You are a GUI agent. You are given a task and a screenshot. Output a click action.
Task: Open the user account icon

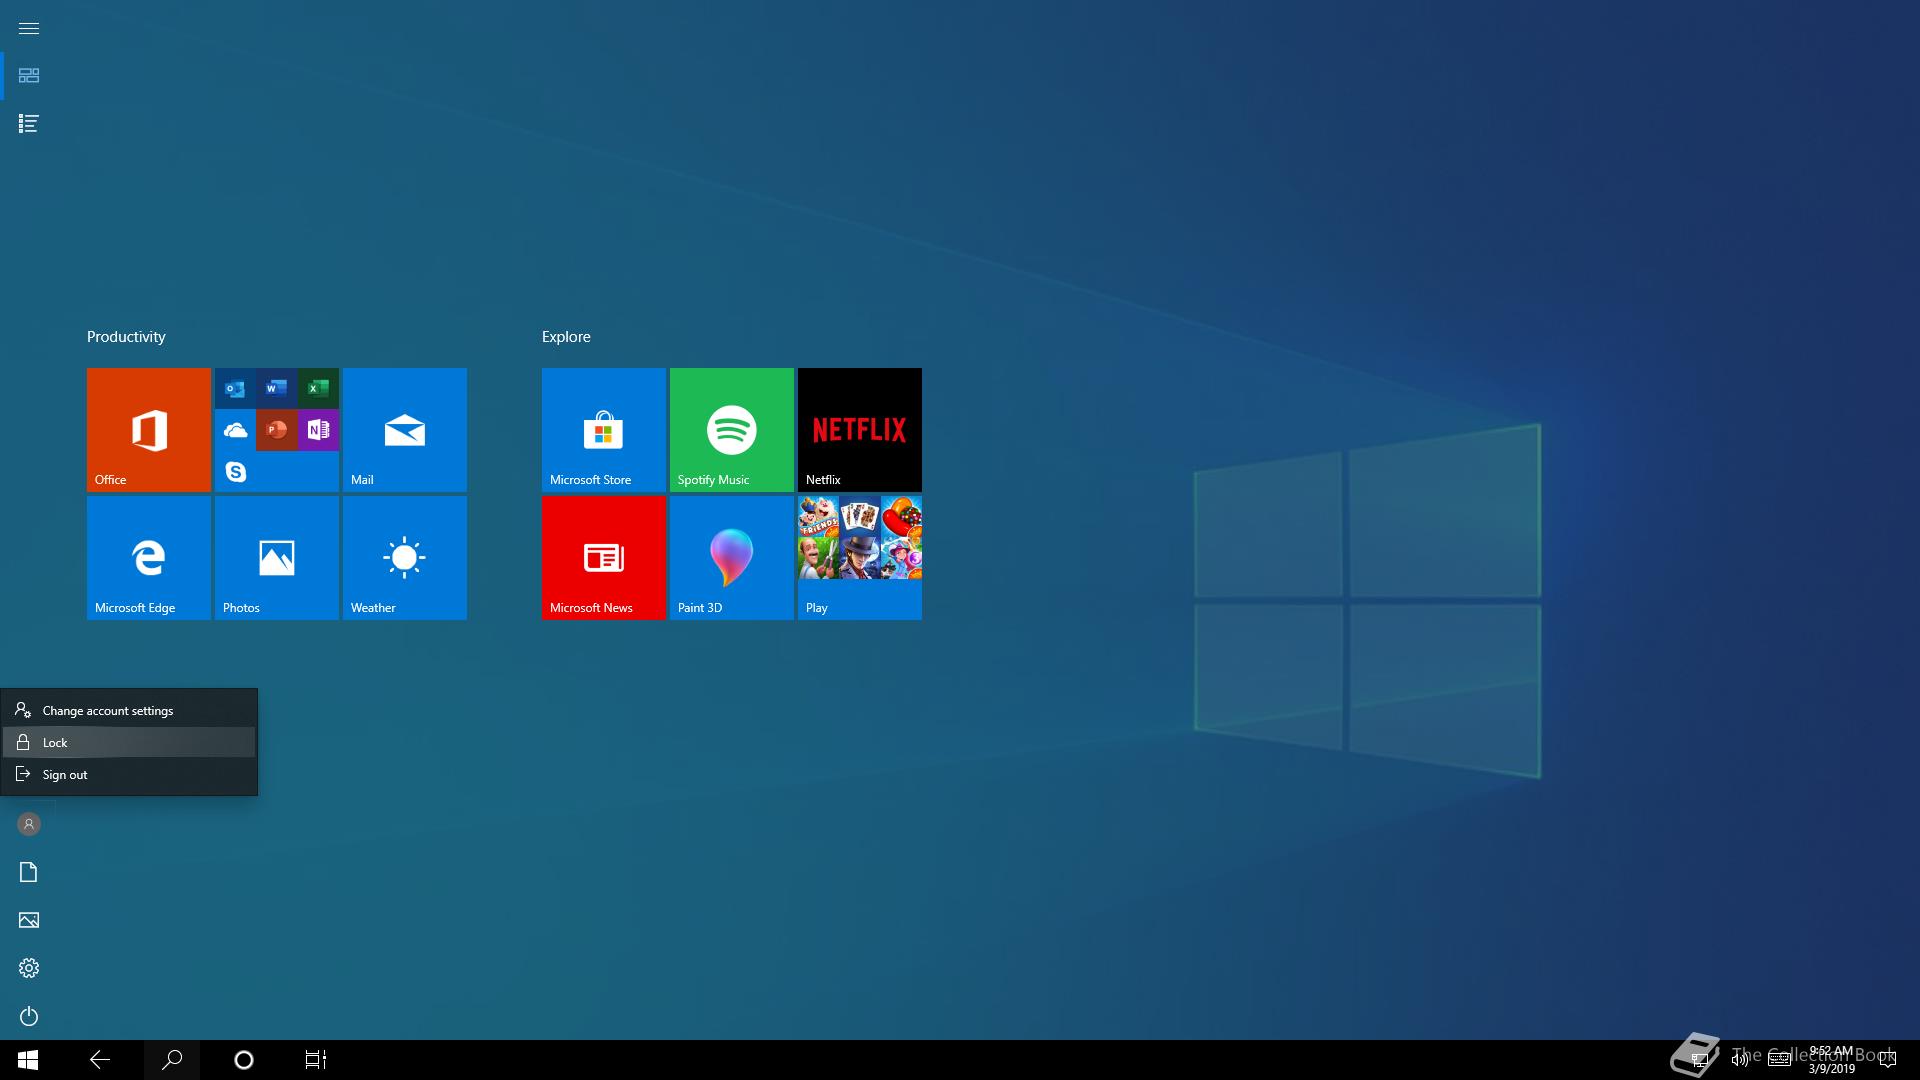[28, 824]
